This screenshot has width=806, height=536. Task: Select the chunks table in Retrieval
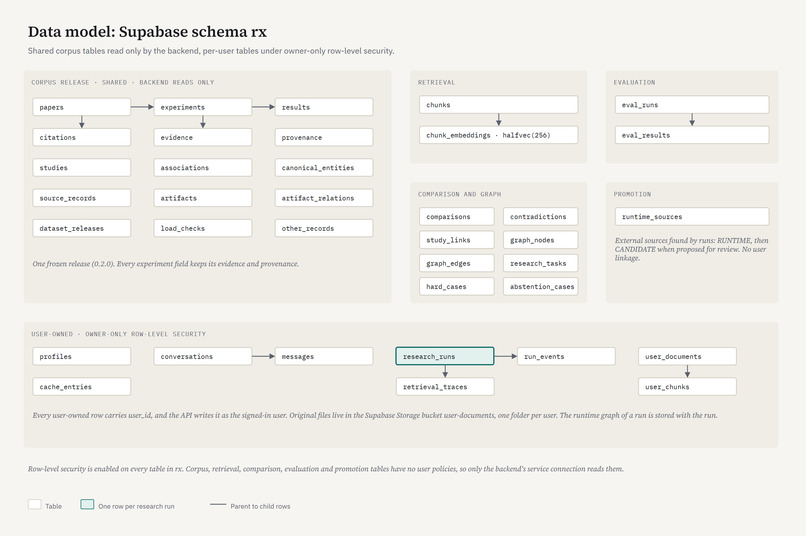[x=499, y=104]
